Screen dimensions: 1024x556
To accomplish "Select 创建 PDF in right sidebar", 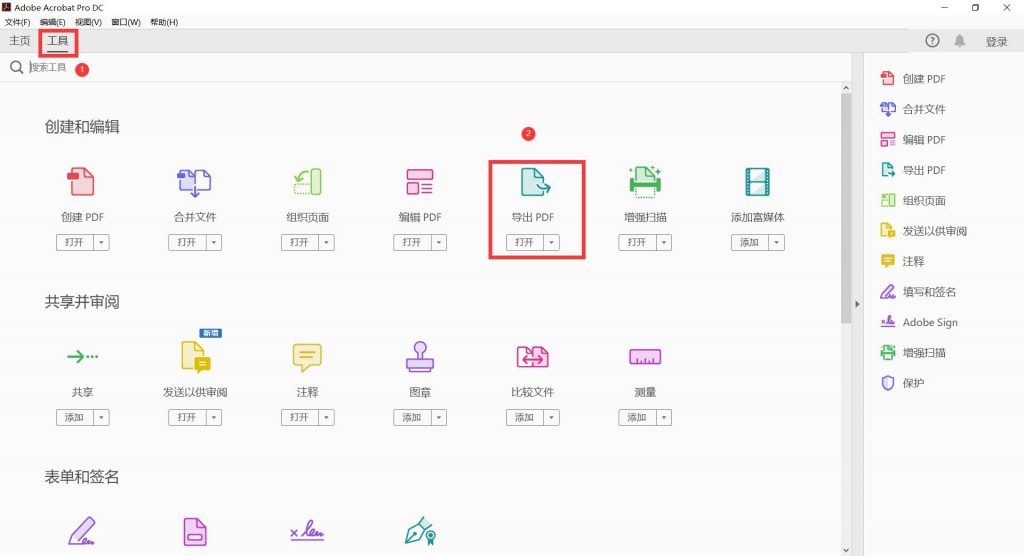I will pos(913,78).
